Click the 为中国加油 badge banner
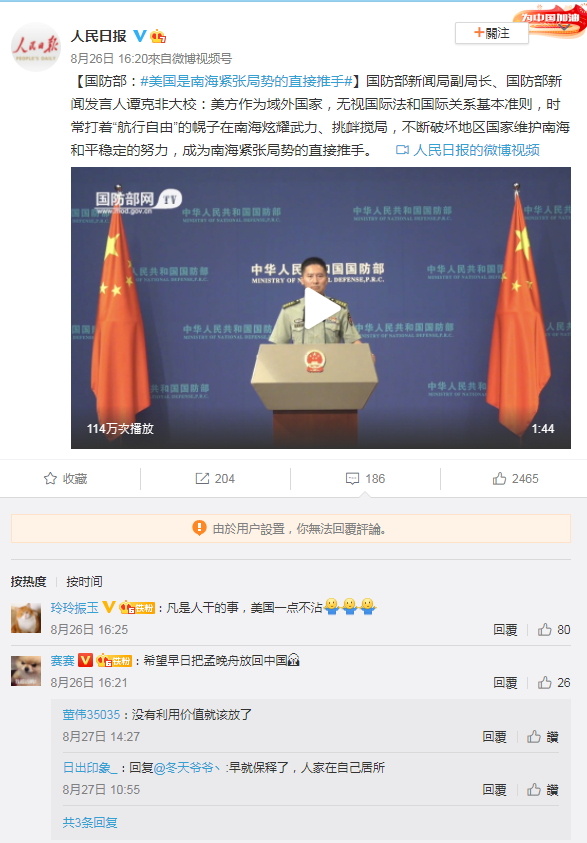The height and width of the screenshot is (843, 587). pos(549,20)
